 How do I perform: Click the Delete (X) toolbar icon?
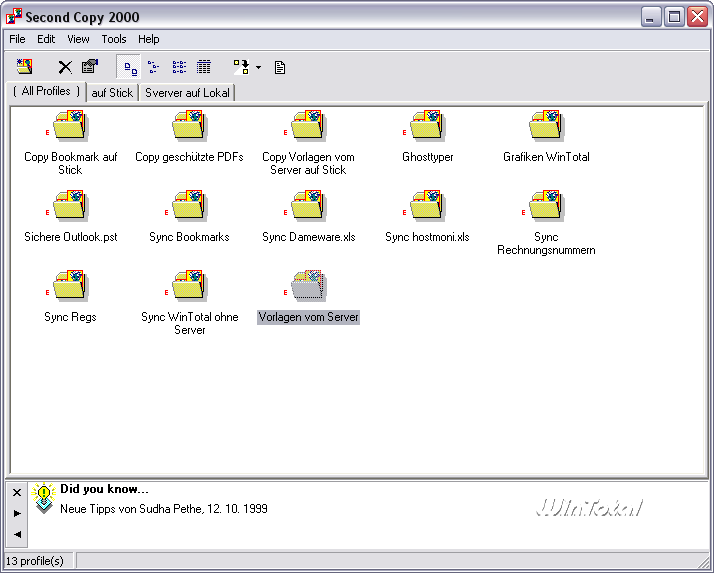65,67
